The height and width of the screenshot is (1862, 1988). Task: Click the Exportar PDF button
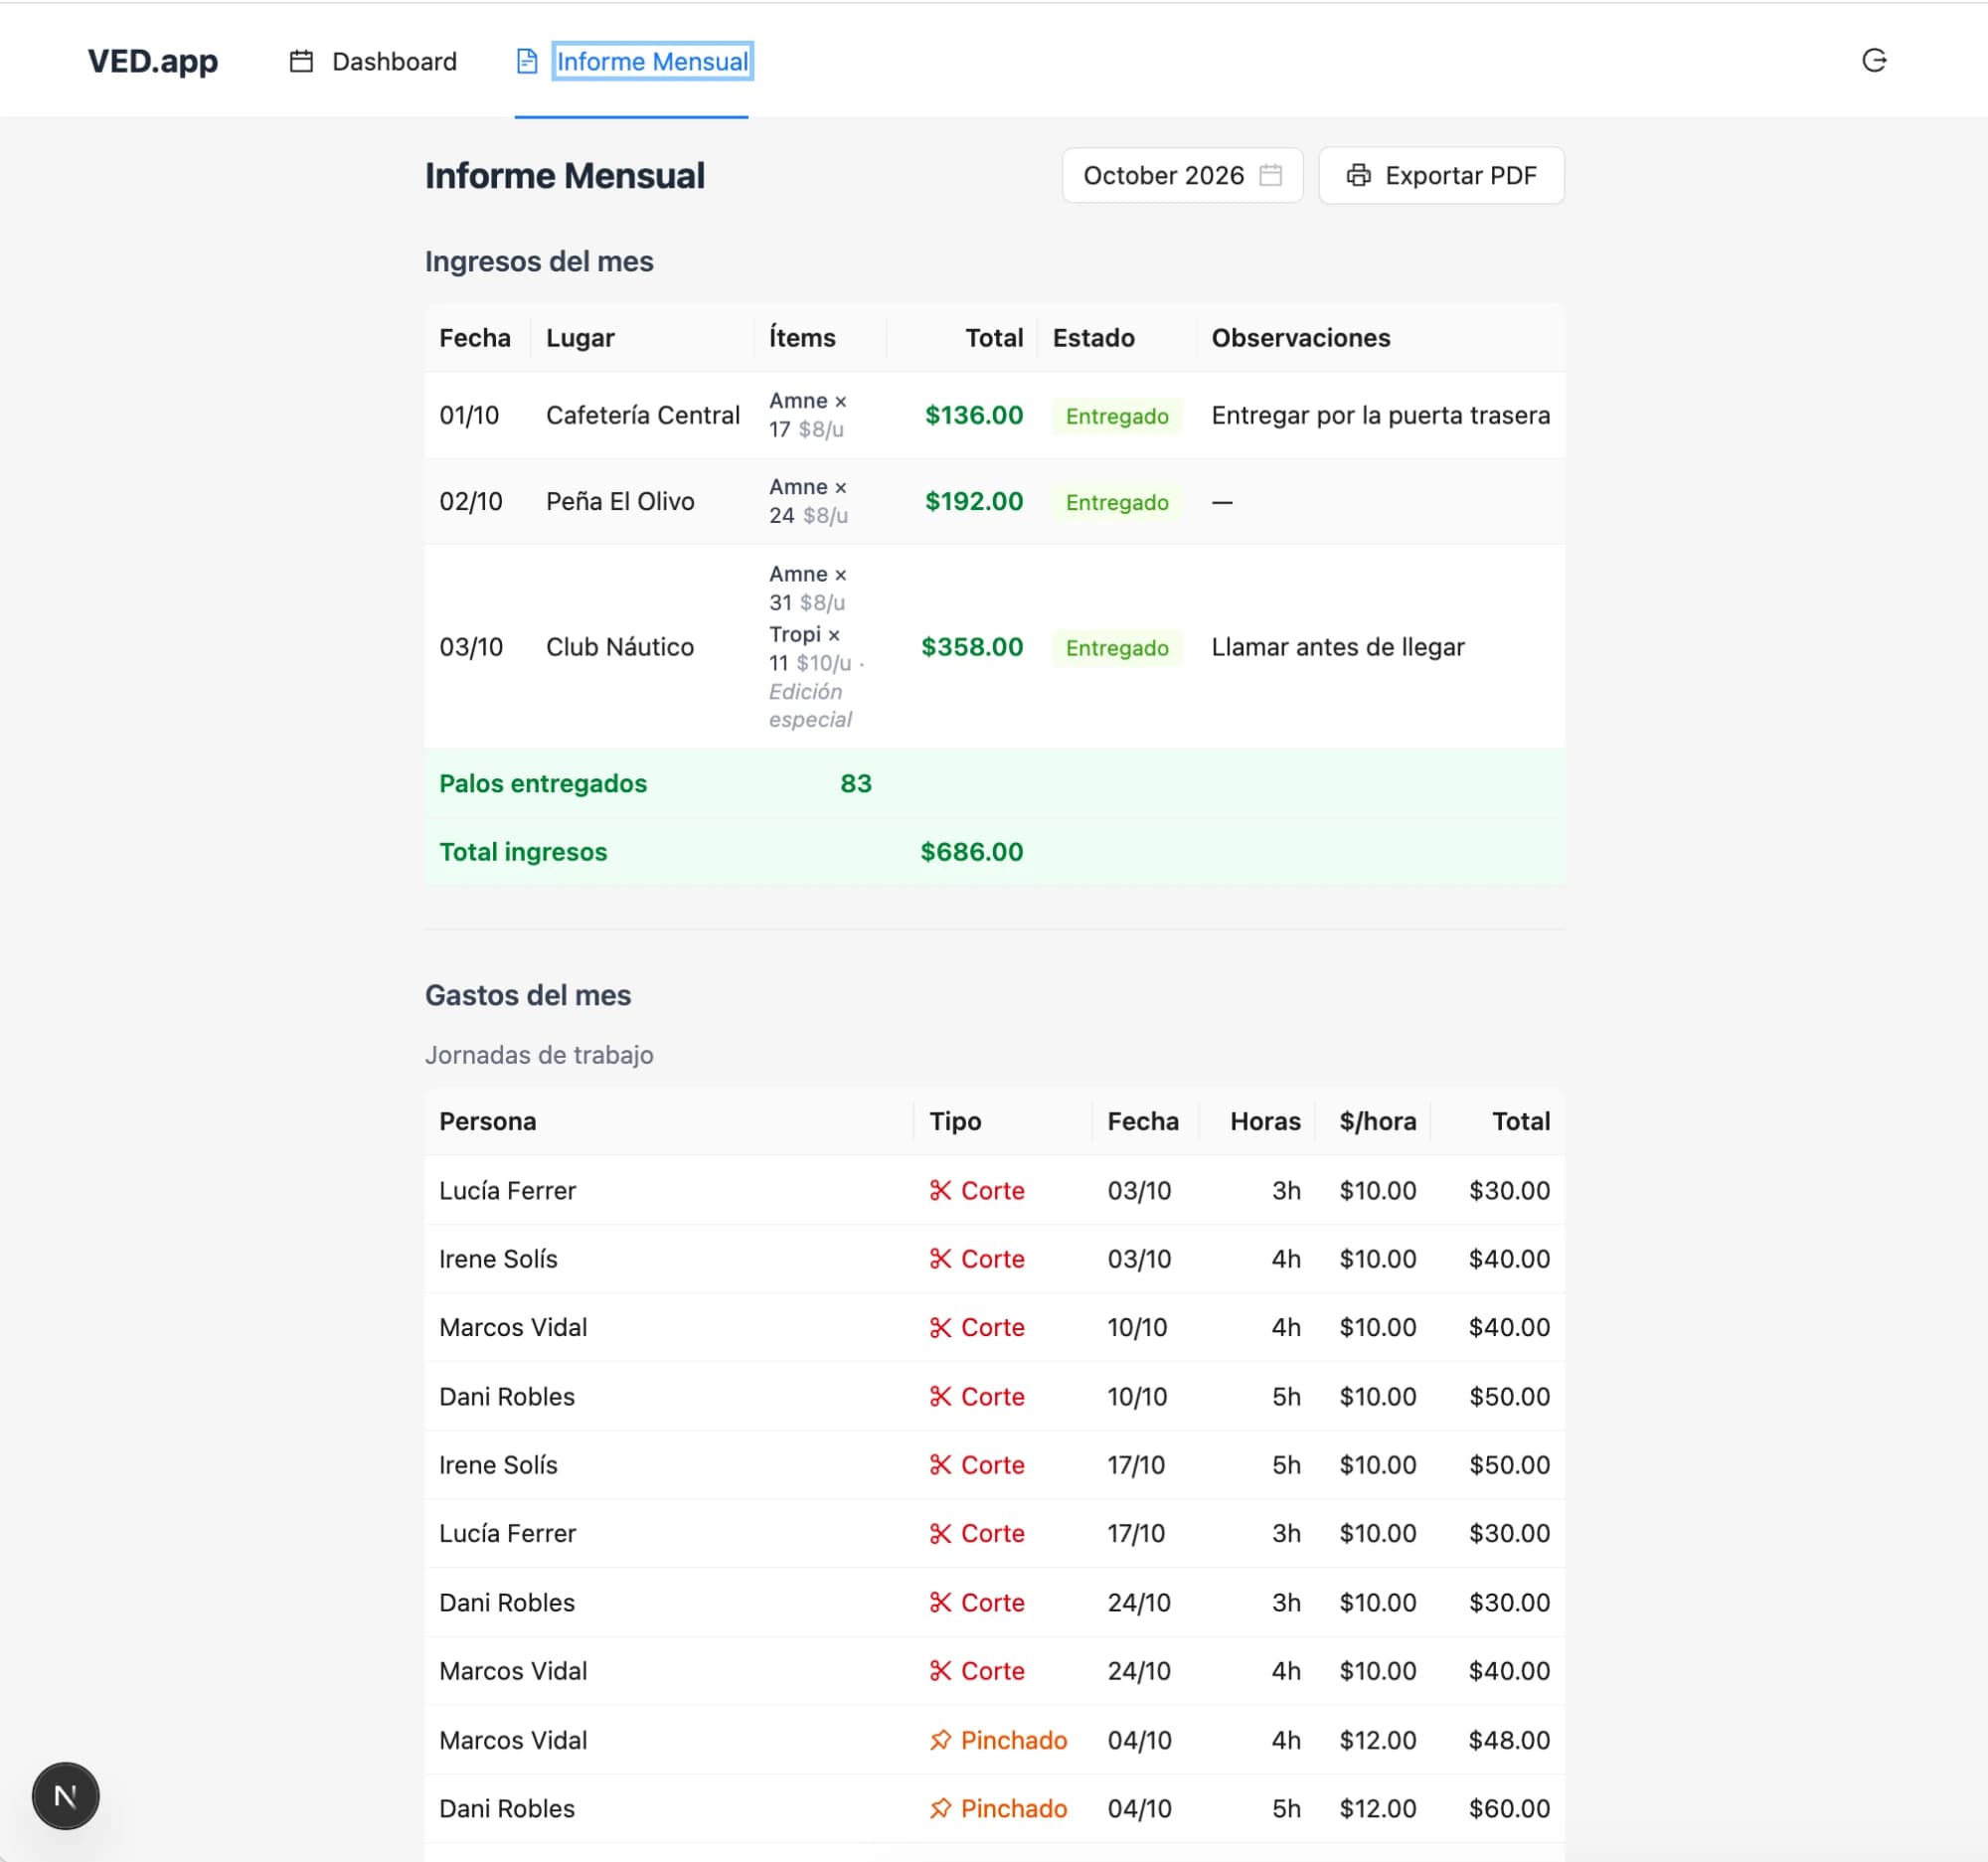[x=1441, y=176]
